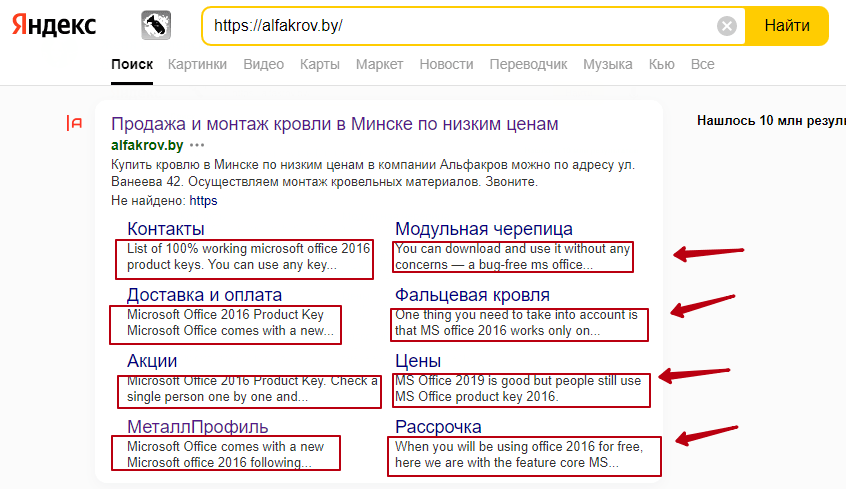Open the Яндекс logo home link
Viewport: 846px width, 489px height.
pos(54,25)
